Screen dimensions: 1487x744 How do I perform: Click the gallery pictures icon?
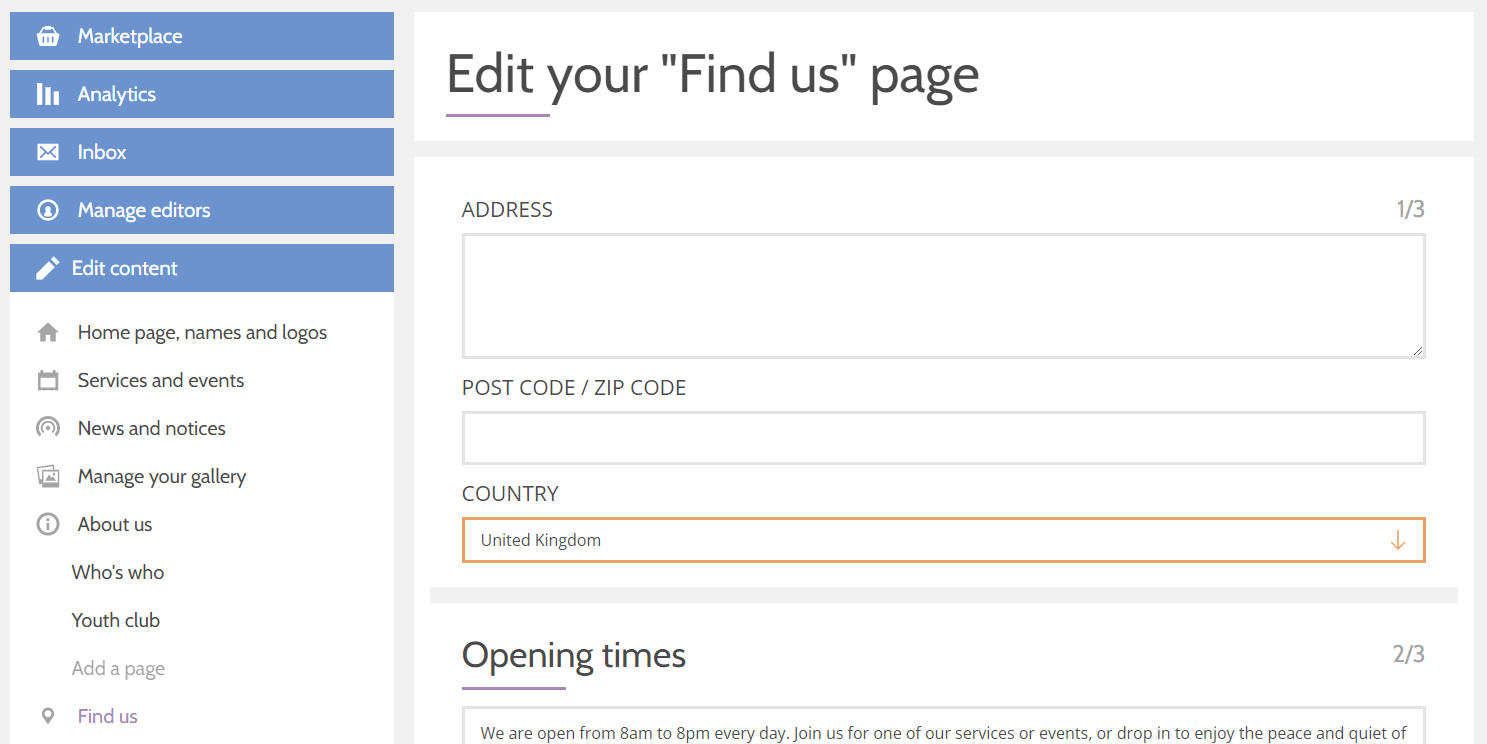[x=47, y=476]
